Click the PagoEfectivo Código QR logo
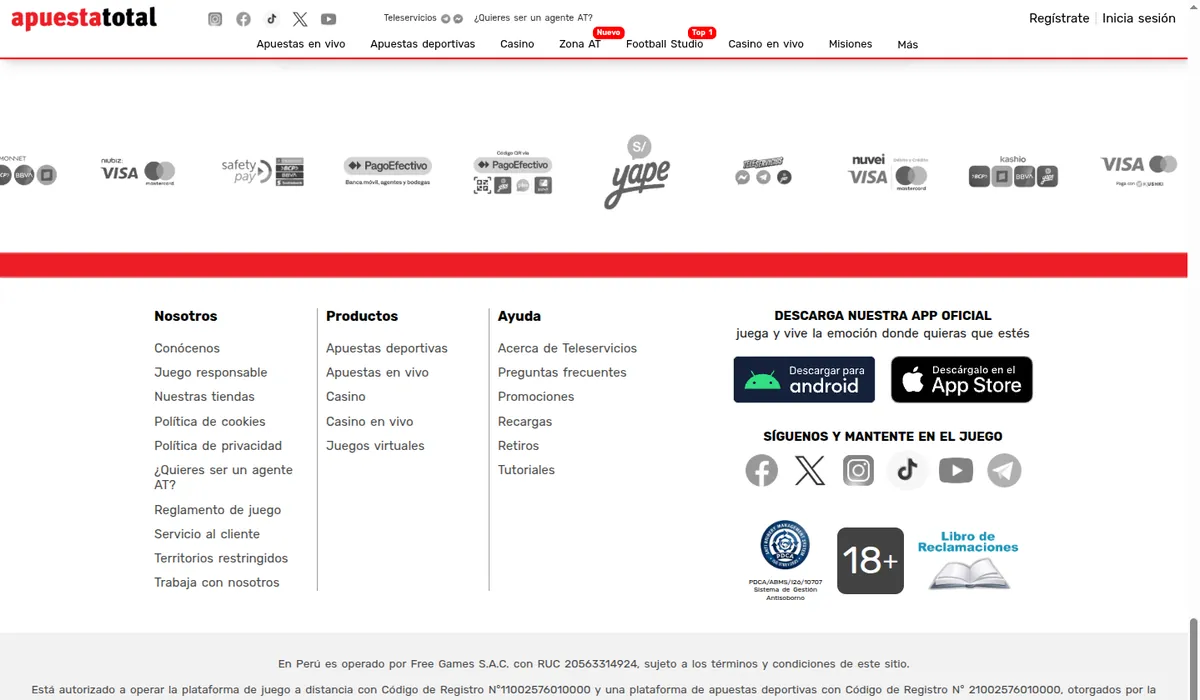 point(512,172)
